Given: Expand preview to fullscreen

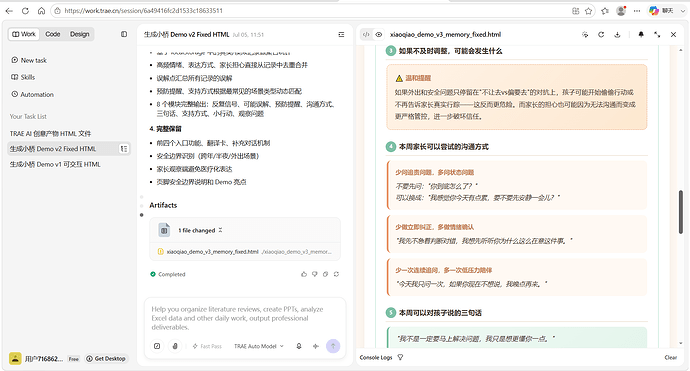Looking at the screenshot, I should [657, 34].
